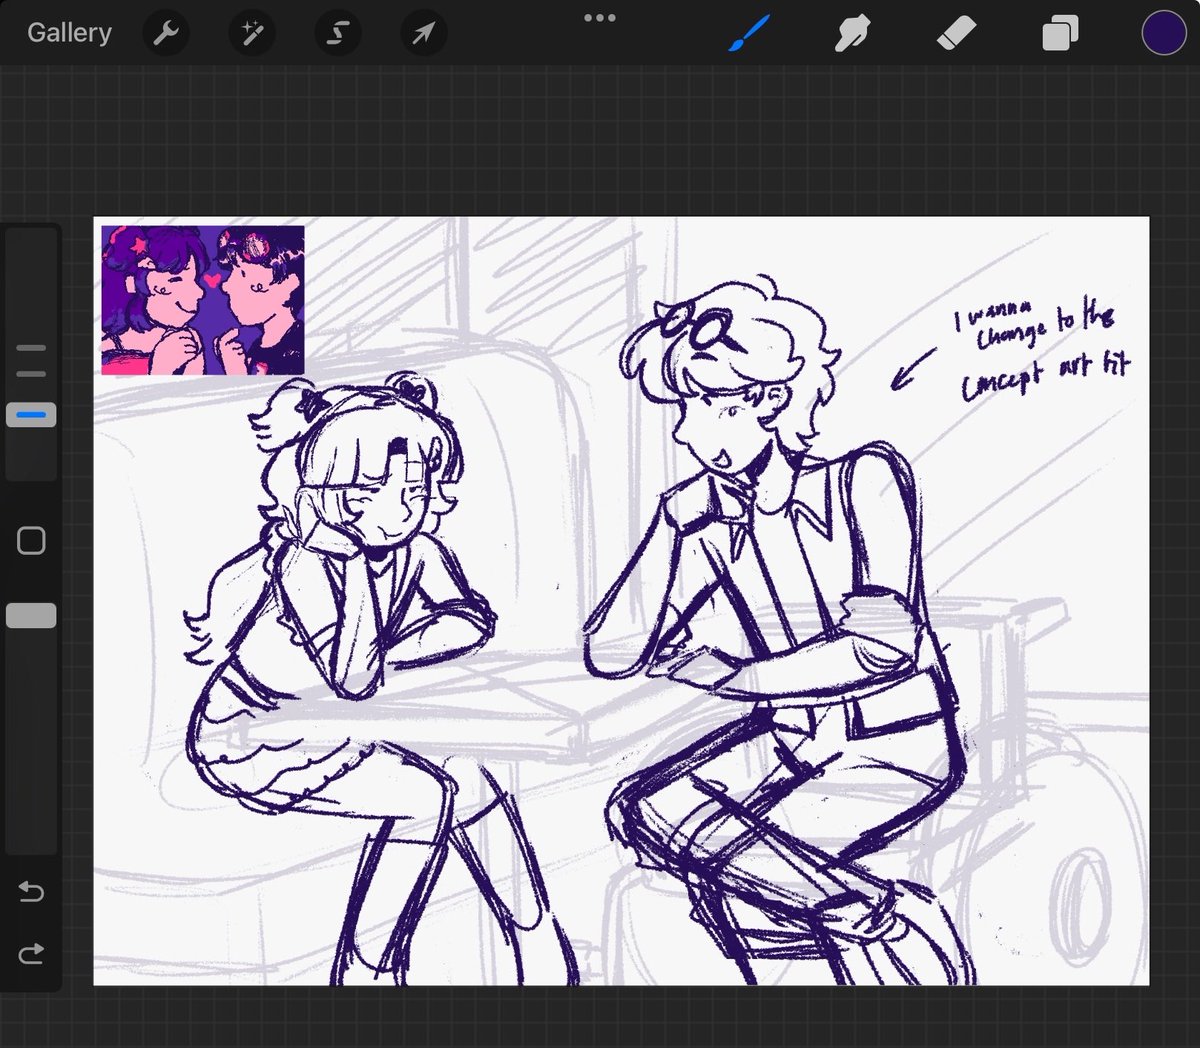1200x1048 pixels.
Task: Return to the Gallery
Action: (x=69, y=33)
